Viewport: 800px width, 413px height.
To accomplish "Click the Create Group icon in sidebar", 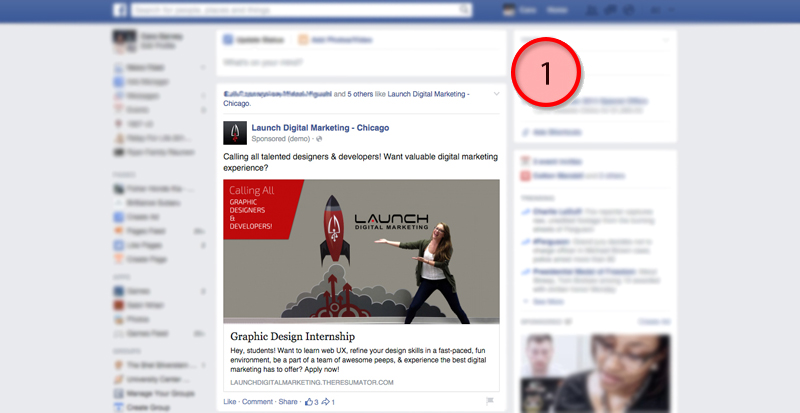I will click(x=119, y=407).
